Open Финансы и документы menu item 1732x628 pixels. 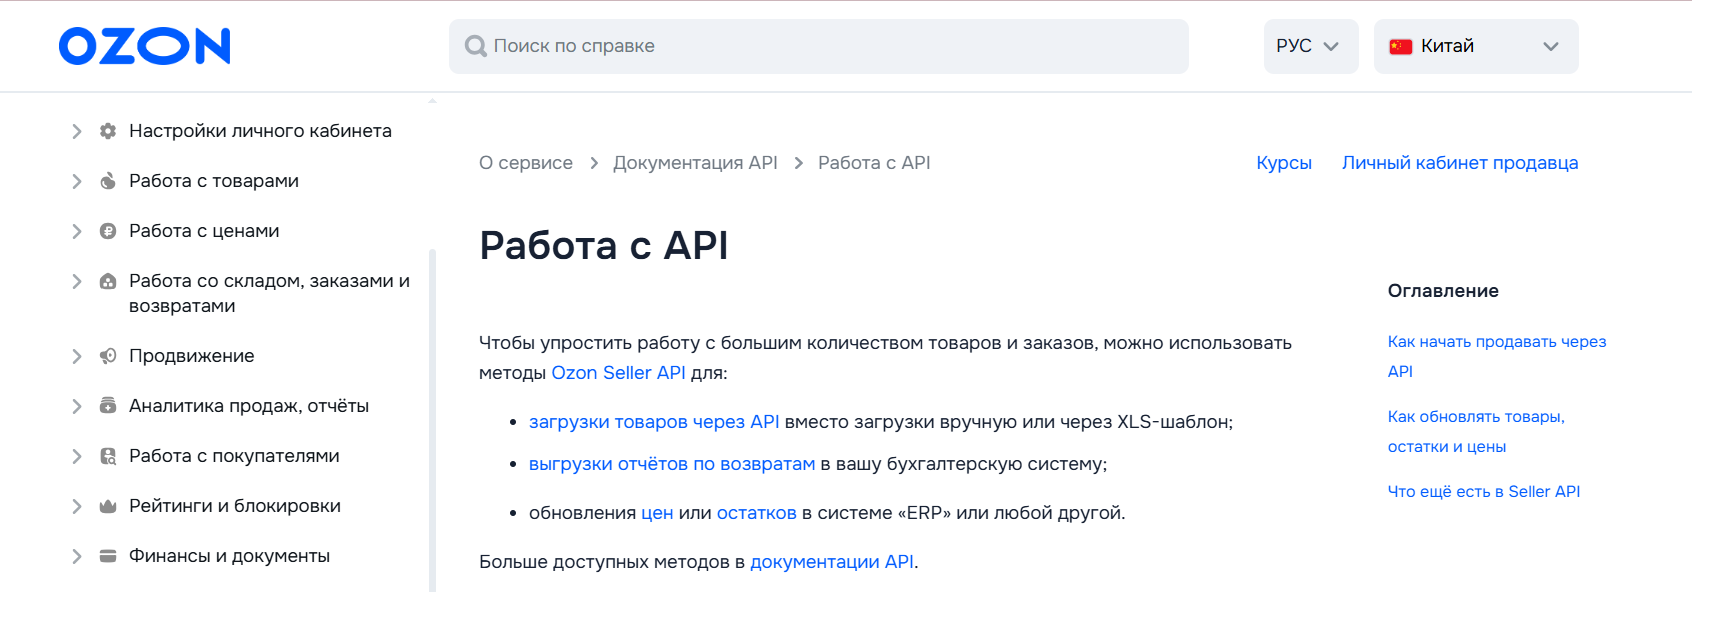[x=229, y=556]
